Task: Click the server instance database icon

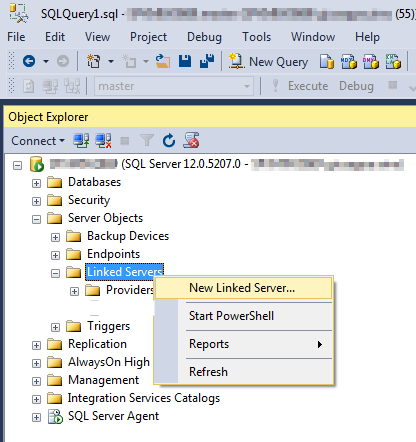Action: click(x=37, y=164)
